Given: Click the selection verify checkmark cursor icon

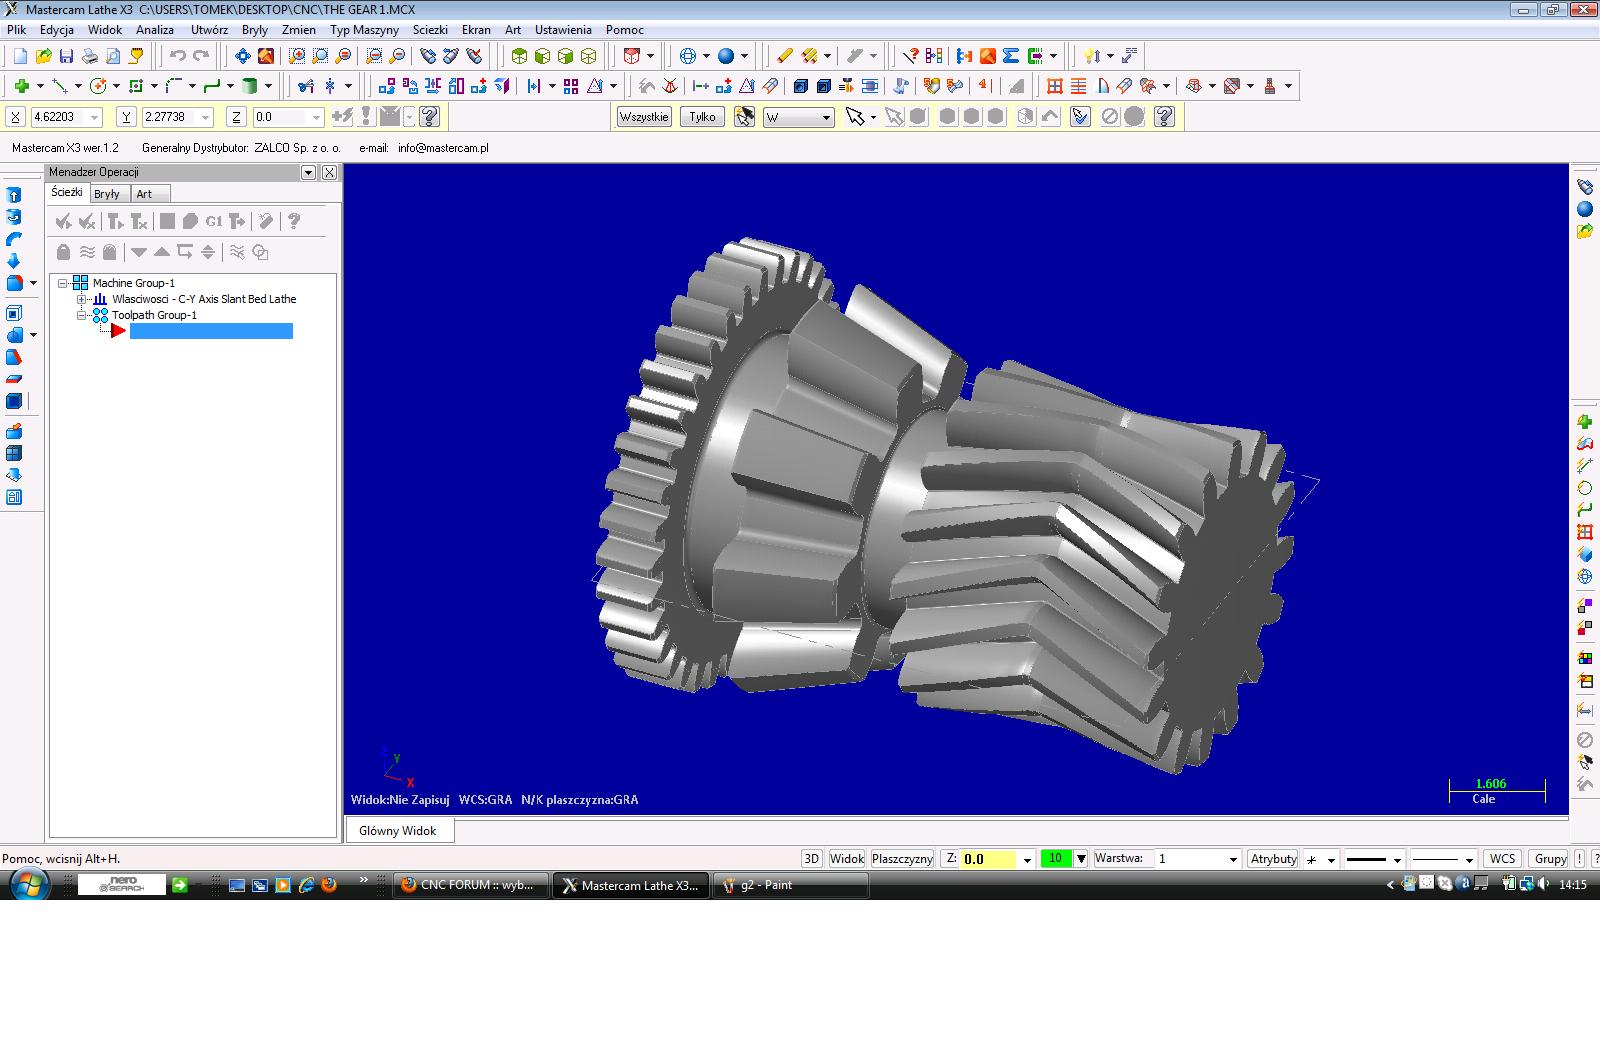Looking at the screenshot, I should pos(1080,117).
